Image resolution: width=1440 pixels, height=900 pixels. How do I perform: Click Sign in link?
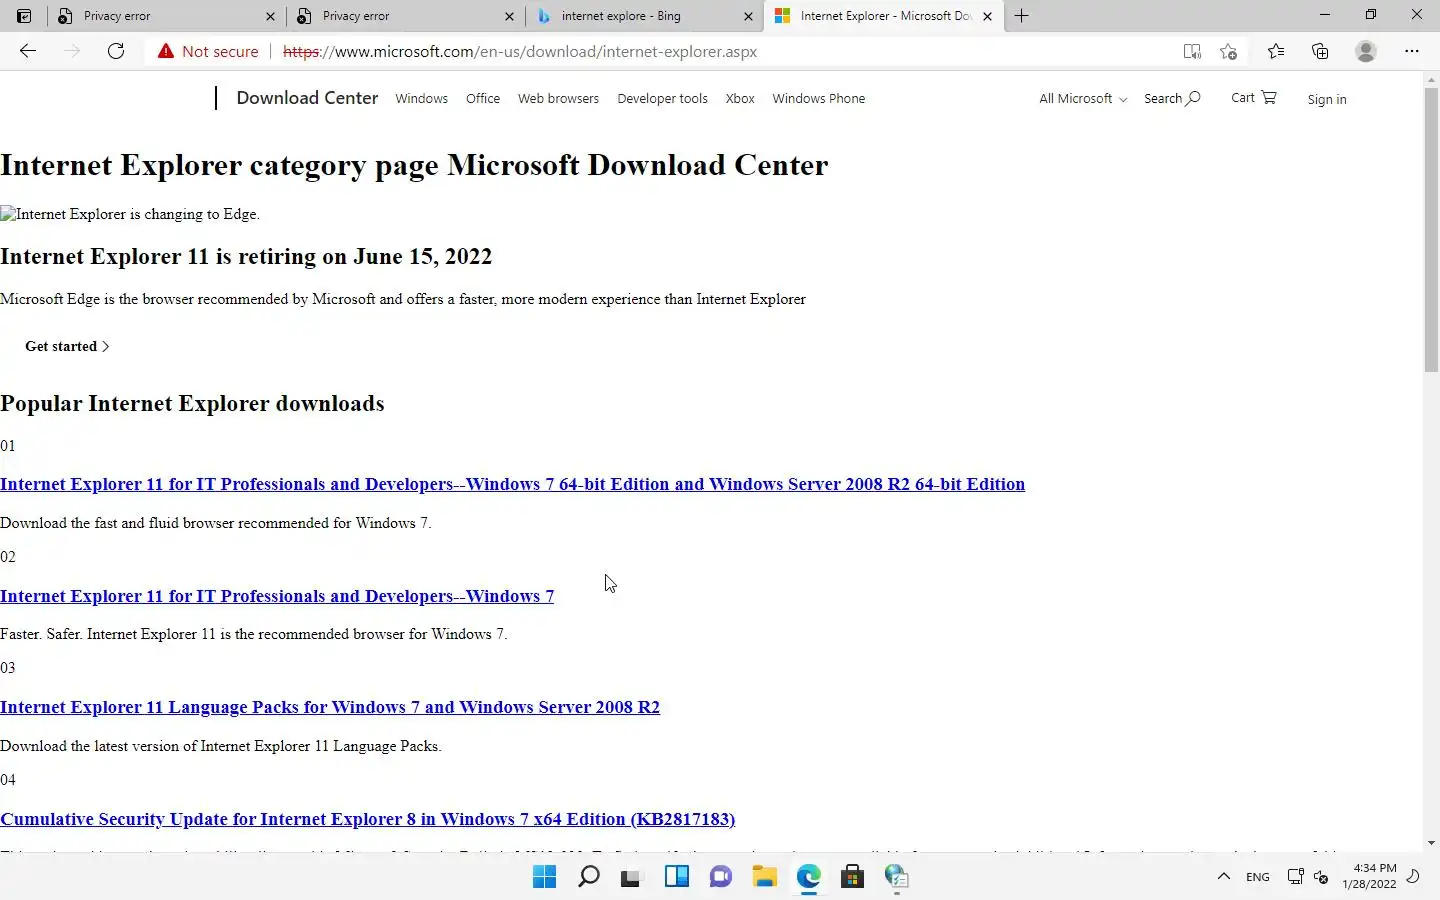coord(1327,99)
